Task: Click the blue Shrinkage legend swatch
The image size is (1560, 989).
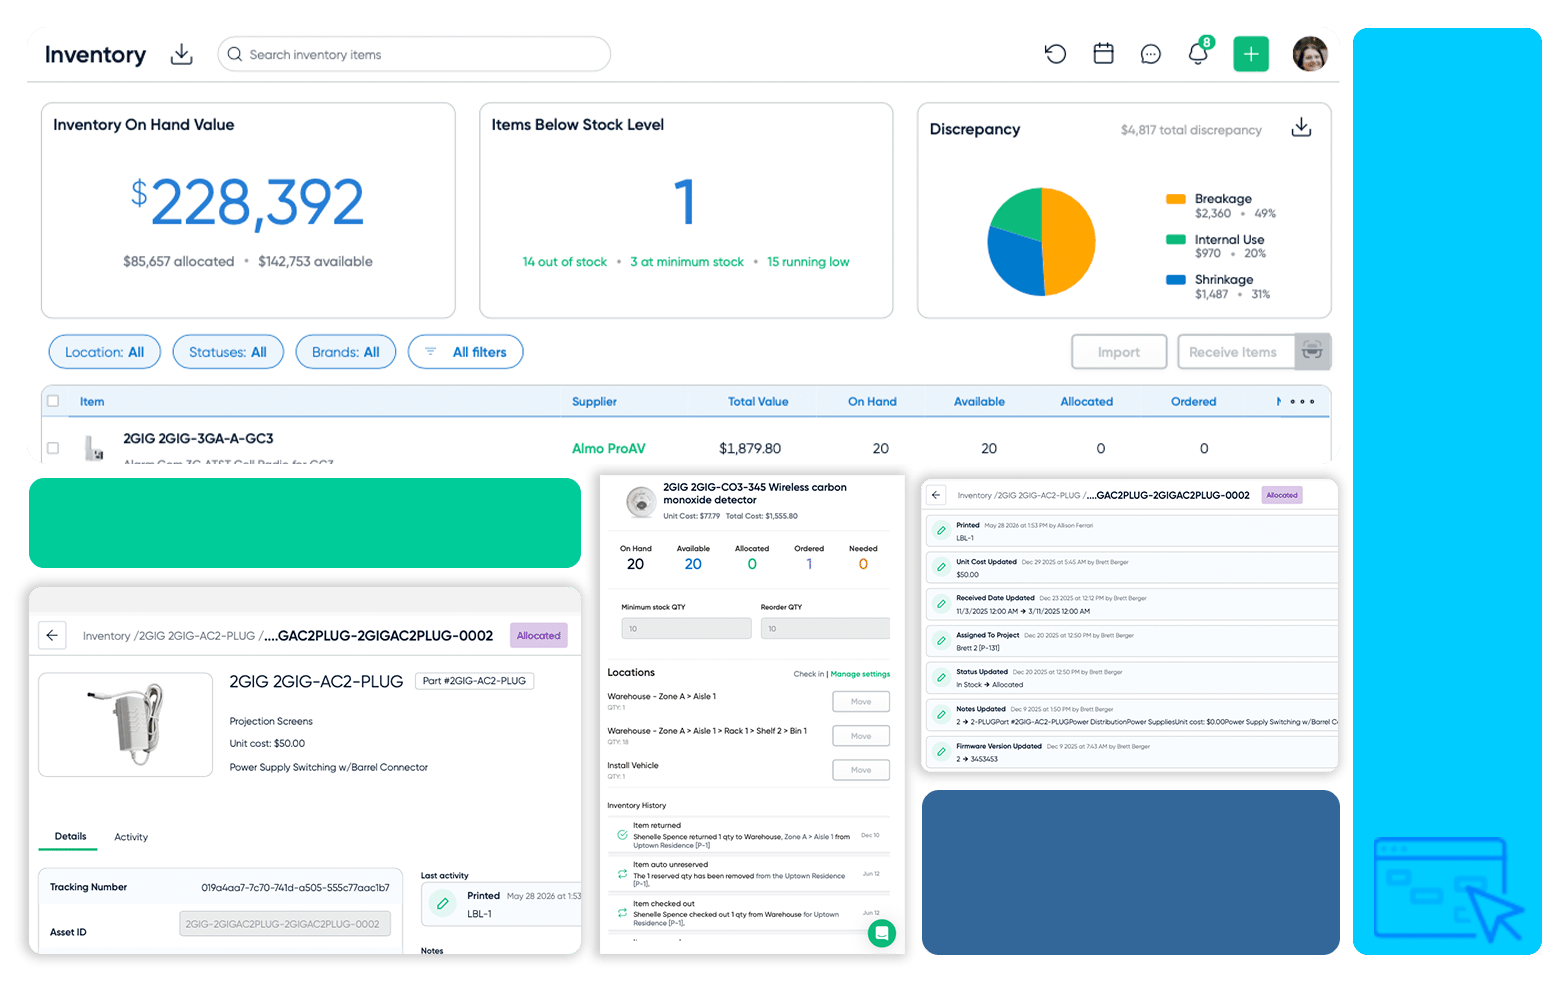Action: pos(1176,280)
